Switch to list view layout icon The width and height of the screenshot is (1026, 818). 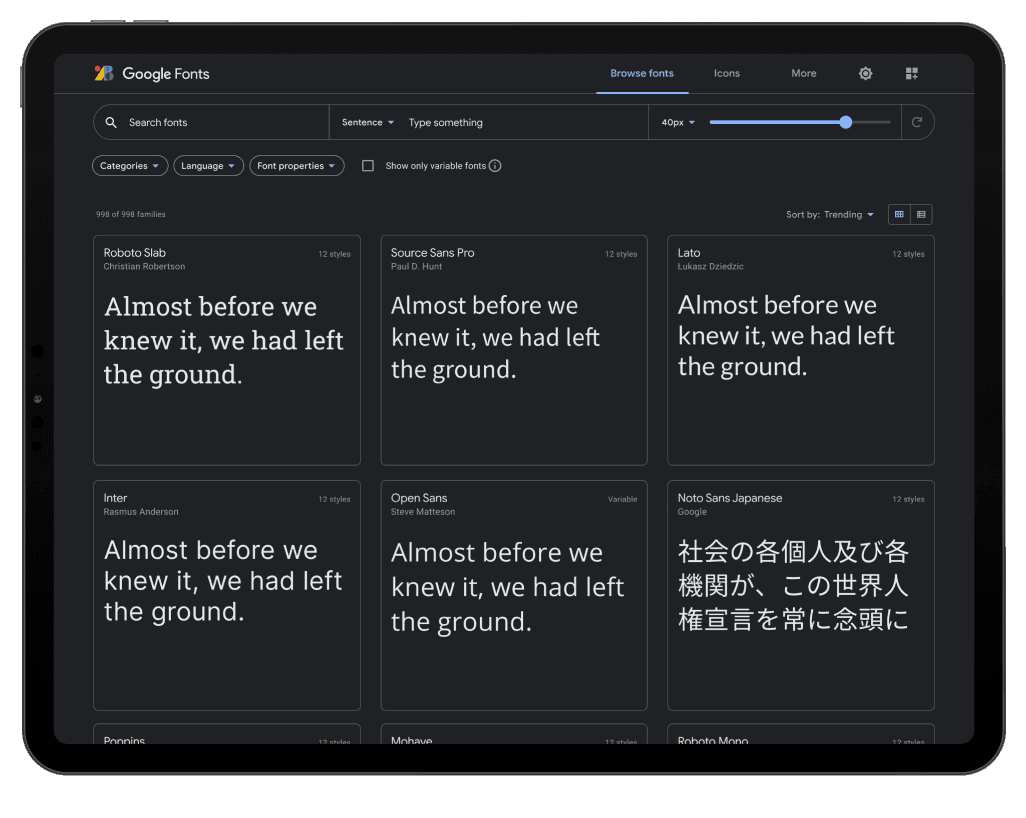pos(921,214)
